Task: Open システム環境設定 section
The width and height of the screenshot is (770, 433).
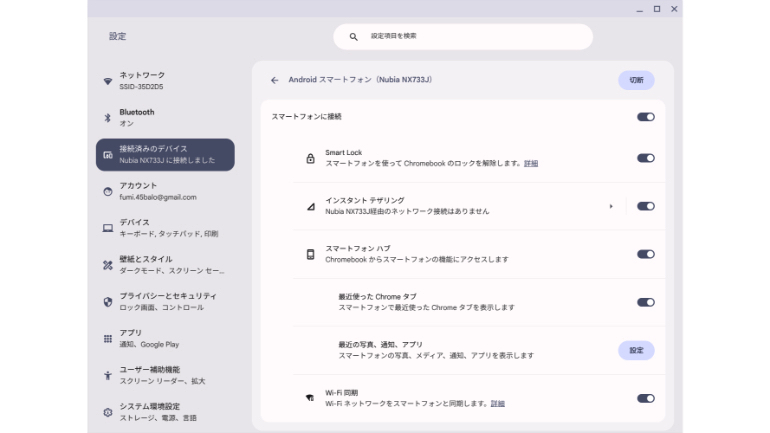Action: pos(165,412)
